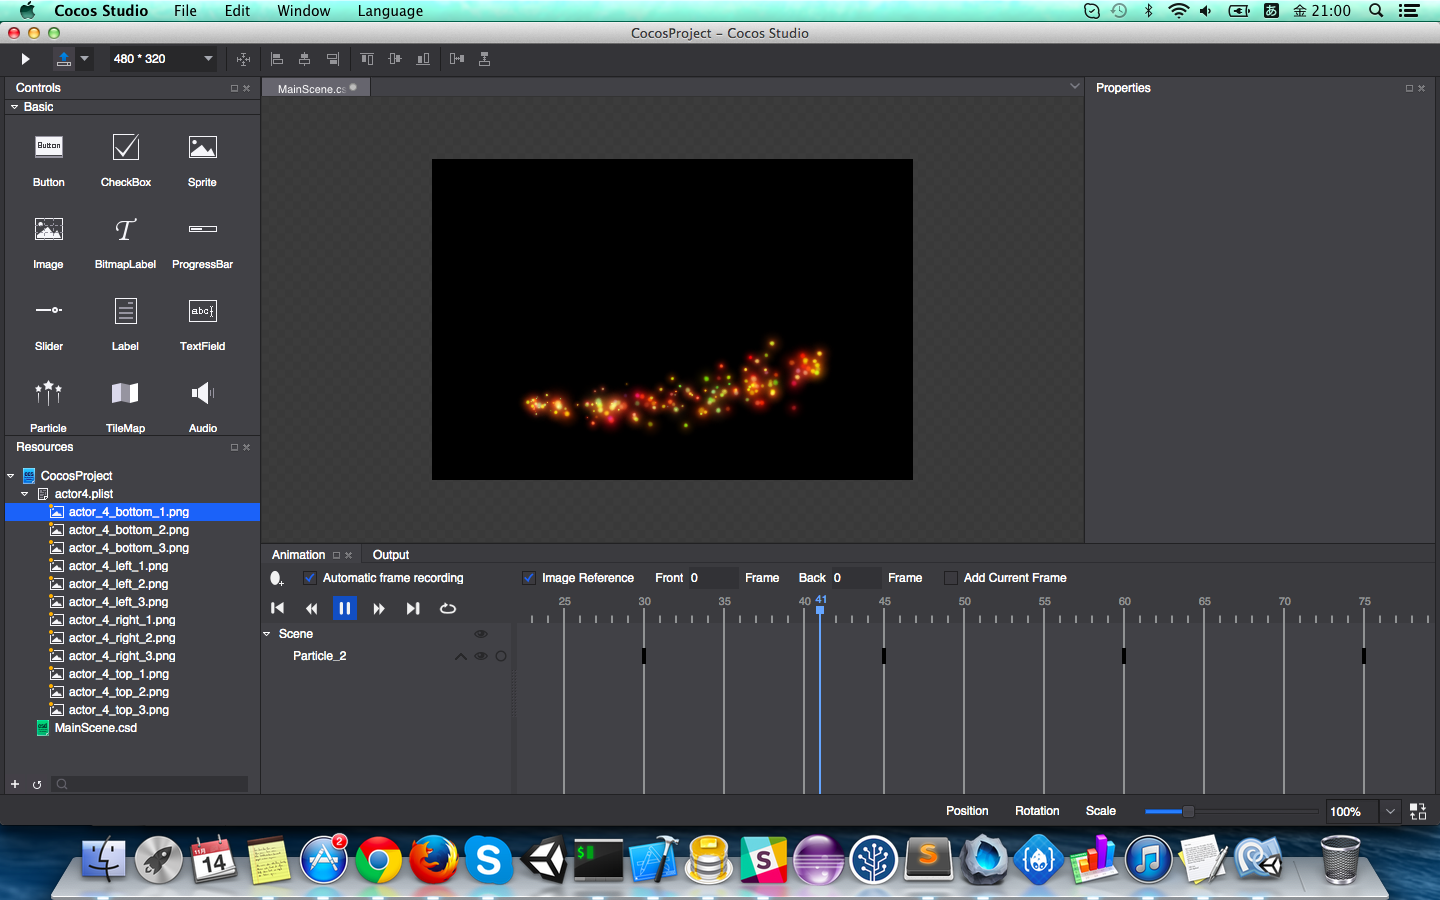Align objects to vertical middle
The height and width of the screenshot is (900, 1440).
tap(395, 59)
